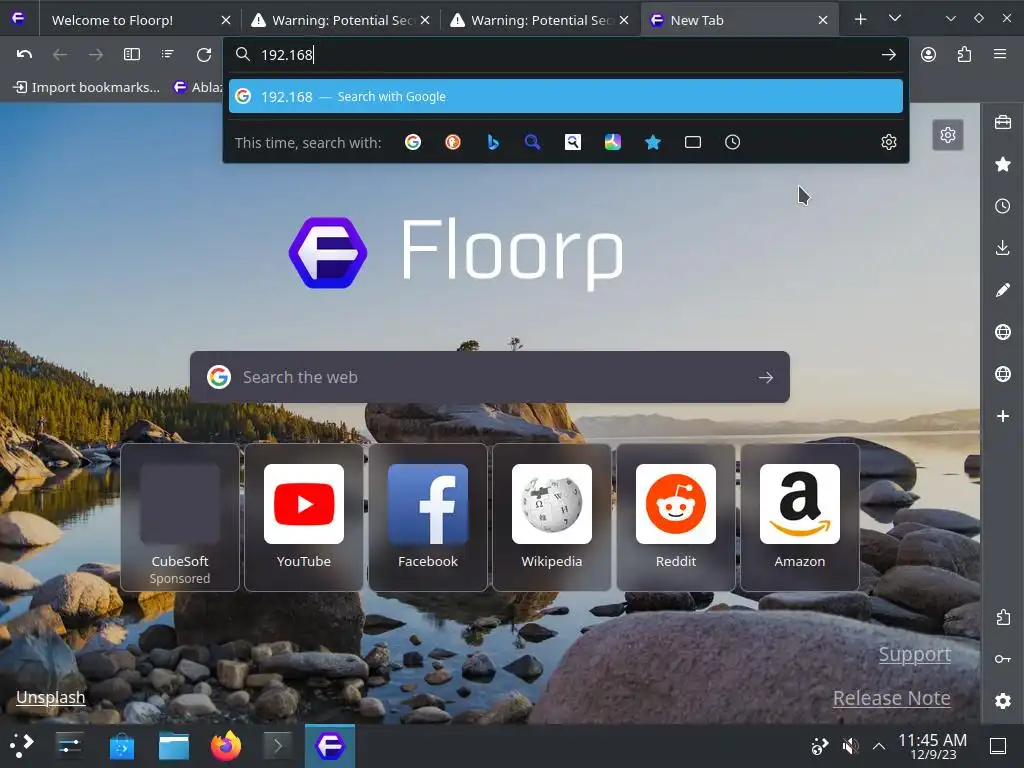Open passwords key icon in side panel
Screen dimensions: 1024x768
tap(1003, 659)
